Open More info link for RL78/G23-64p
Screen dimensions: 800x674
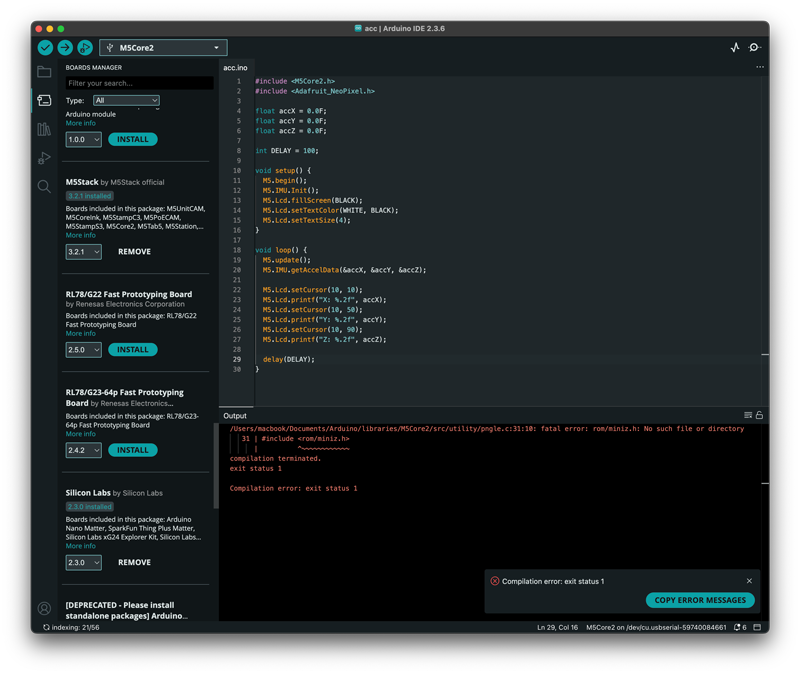pyautogui.click(x=81, y=434)
